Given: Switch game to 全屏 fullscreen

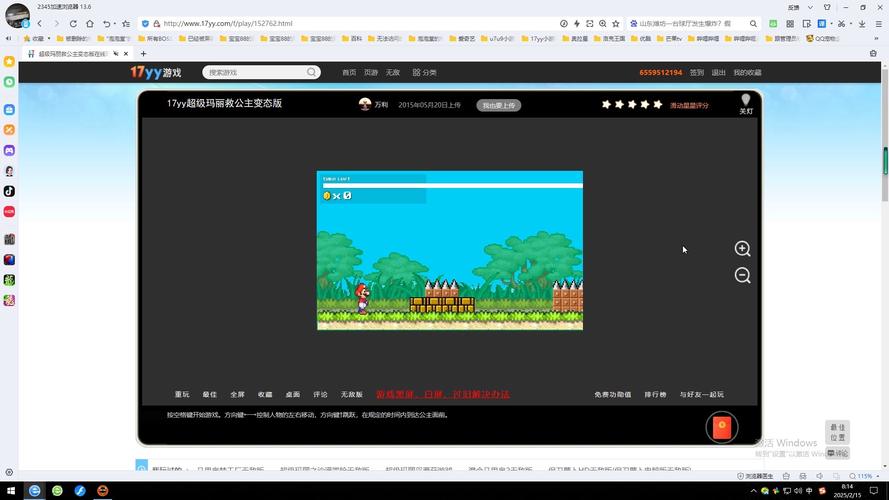Looking at the screenshot, I should click(x=238, y=395).
